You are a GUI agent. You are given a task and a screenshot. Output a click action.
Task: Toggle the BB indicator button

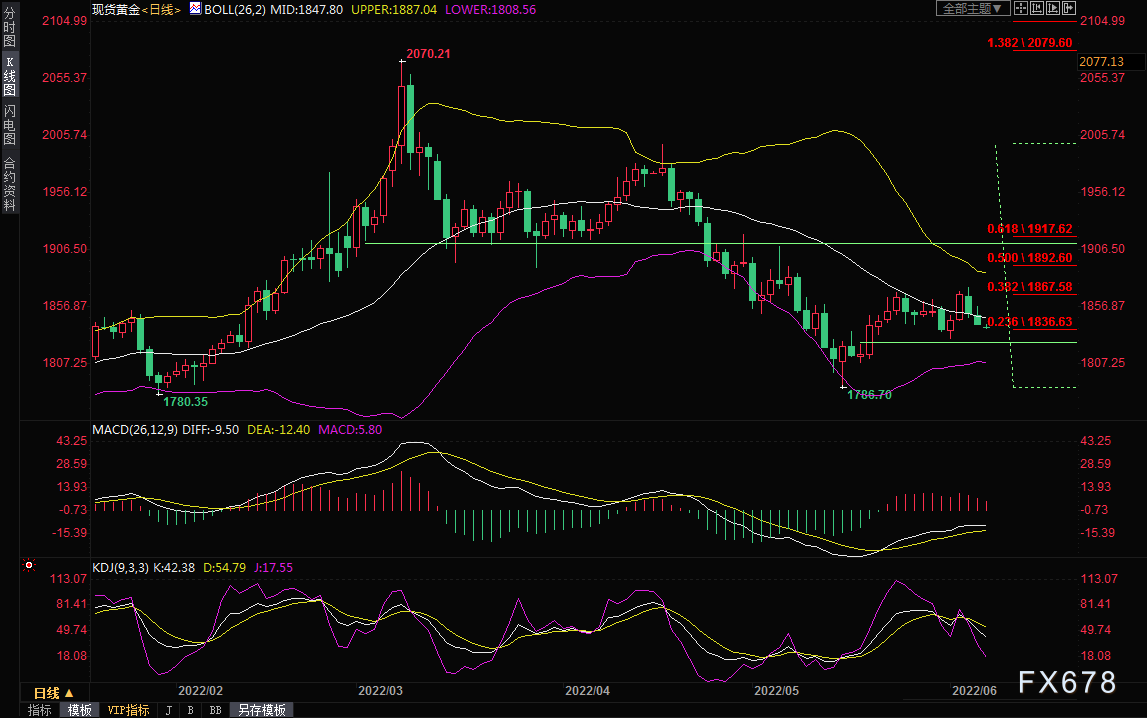click(215, 710)
